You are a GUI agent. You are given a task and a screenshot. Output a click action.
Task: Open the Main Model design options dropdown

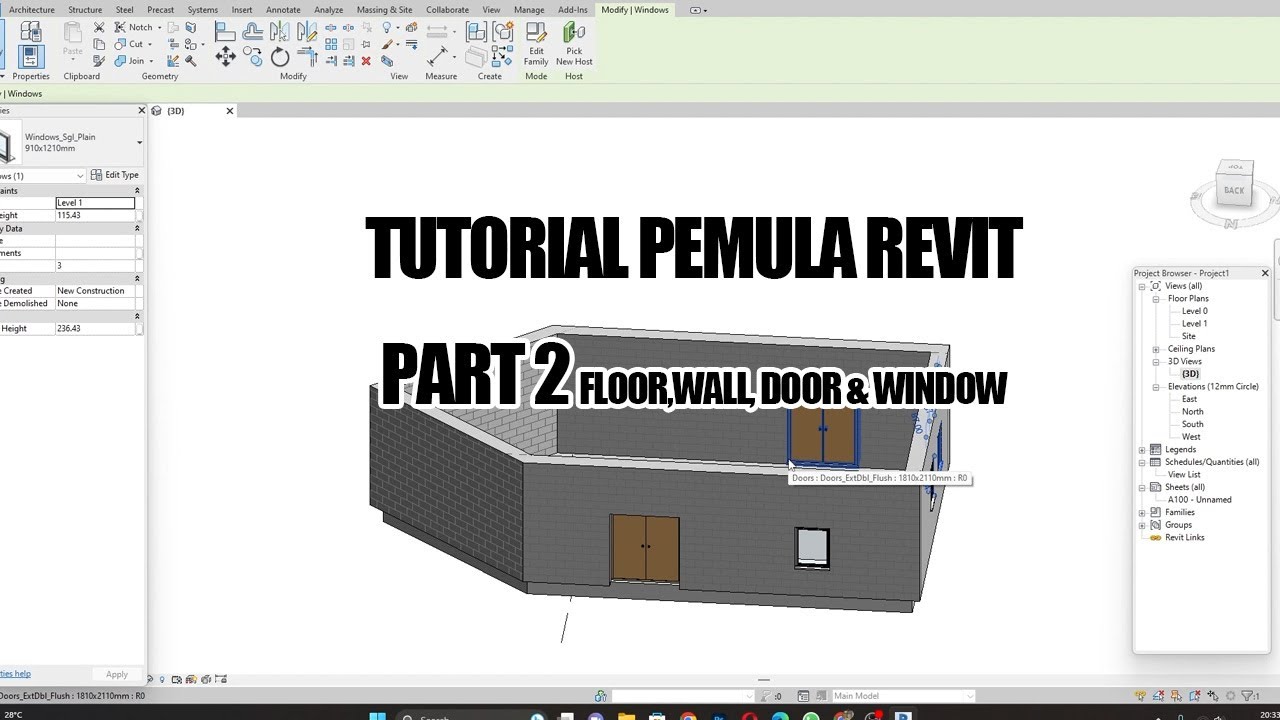pos(970,696)
